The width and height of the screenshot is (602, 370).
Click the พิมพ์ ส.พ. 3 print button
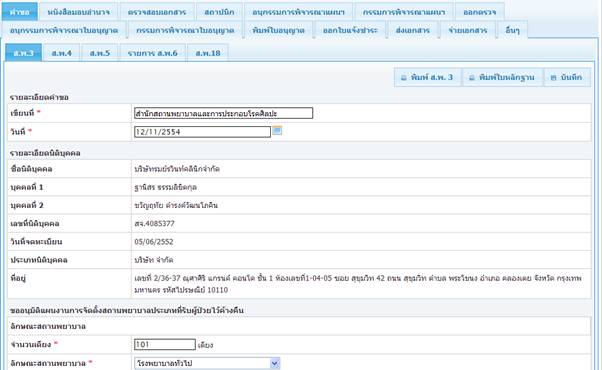click(427, 77)
